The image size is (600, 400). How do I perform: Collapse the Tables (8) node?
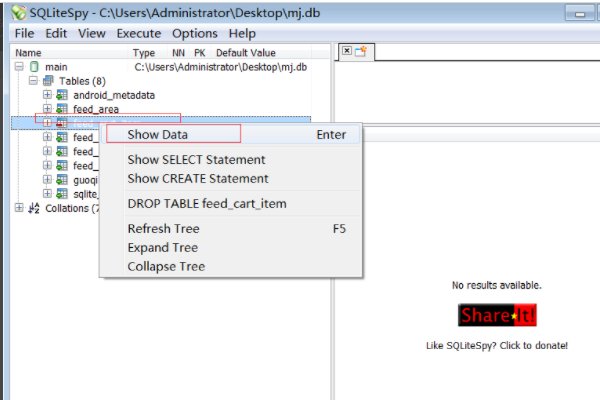pos(33,81)
